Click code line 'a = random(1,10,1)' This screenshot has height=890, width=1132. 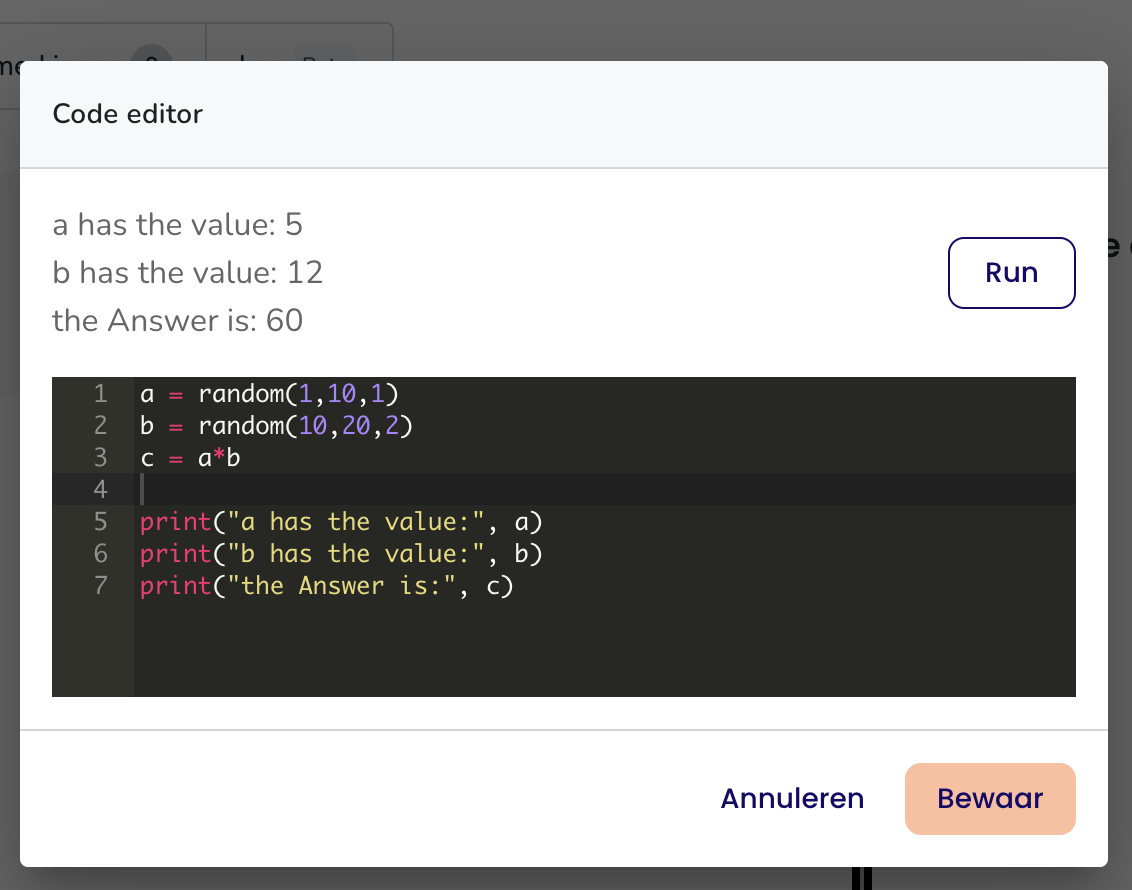[x=269, y=393]
